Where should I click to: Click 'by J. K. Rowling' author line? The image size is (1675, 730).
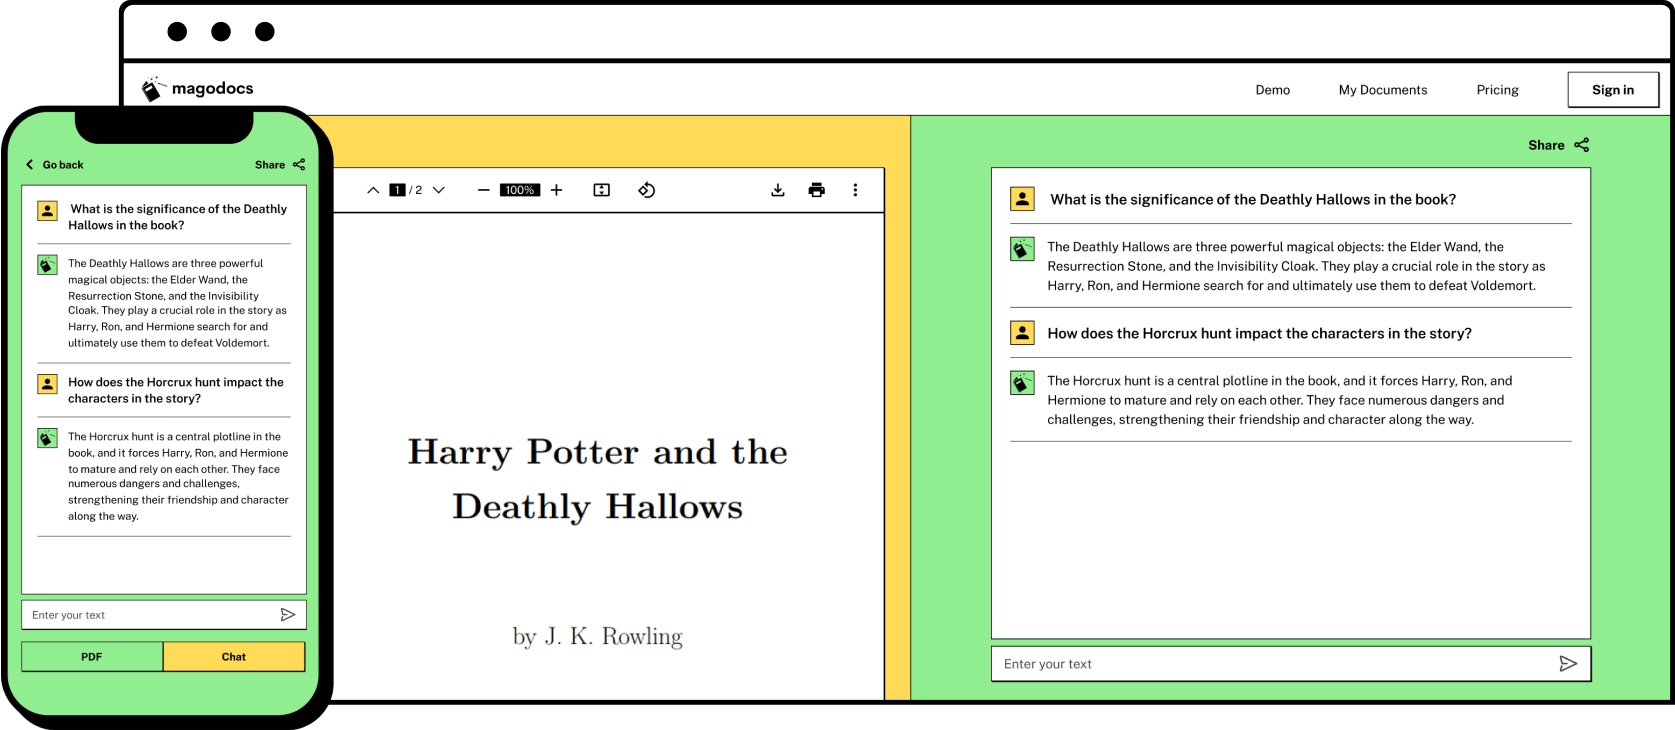[x=598, y=637]
